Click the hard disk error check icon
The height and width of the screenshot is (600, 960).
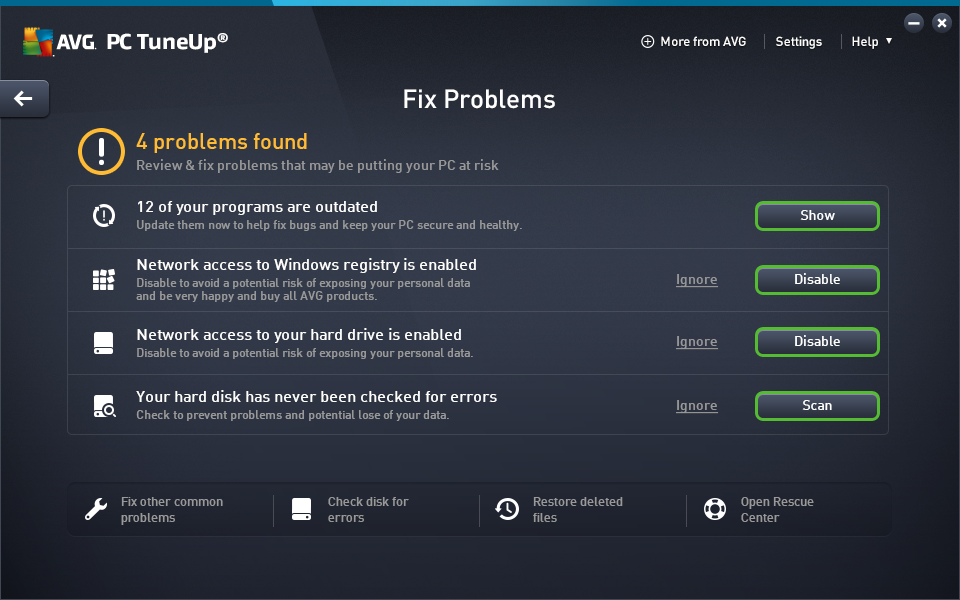click(x=104, y=406)
